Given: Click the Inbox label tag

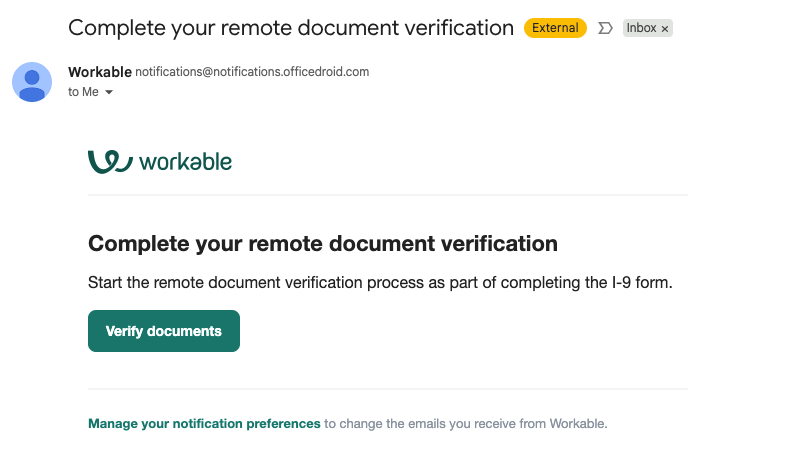Looking at the screenshot, I should 641,28.
